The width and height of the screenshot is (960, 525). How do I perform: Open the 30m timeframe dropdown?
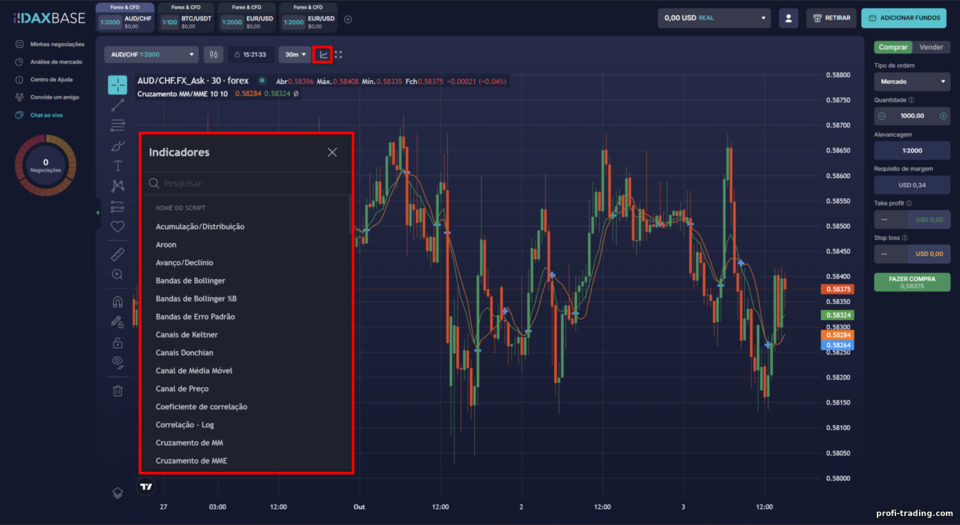pyautogui.click(x=295, y=54)
